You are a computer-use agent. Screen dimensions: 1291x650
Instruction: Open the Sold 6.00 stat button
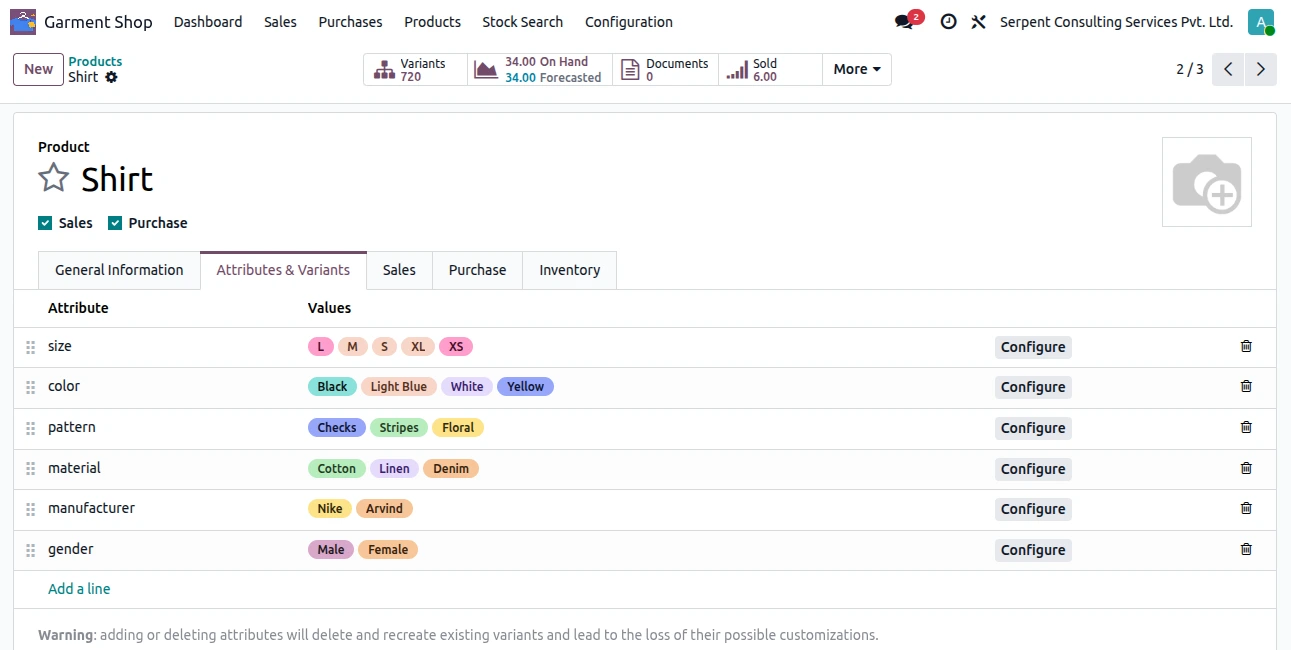tap(770, 69)
